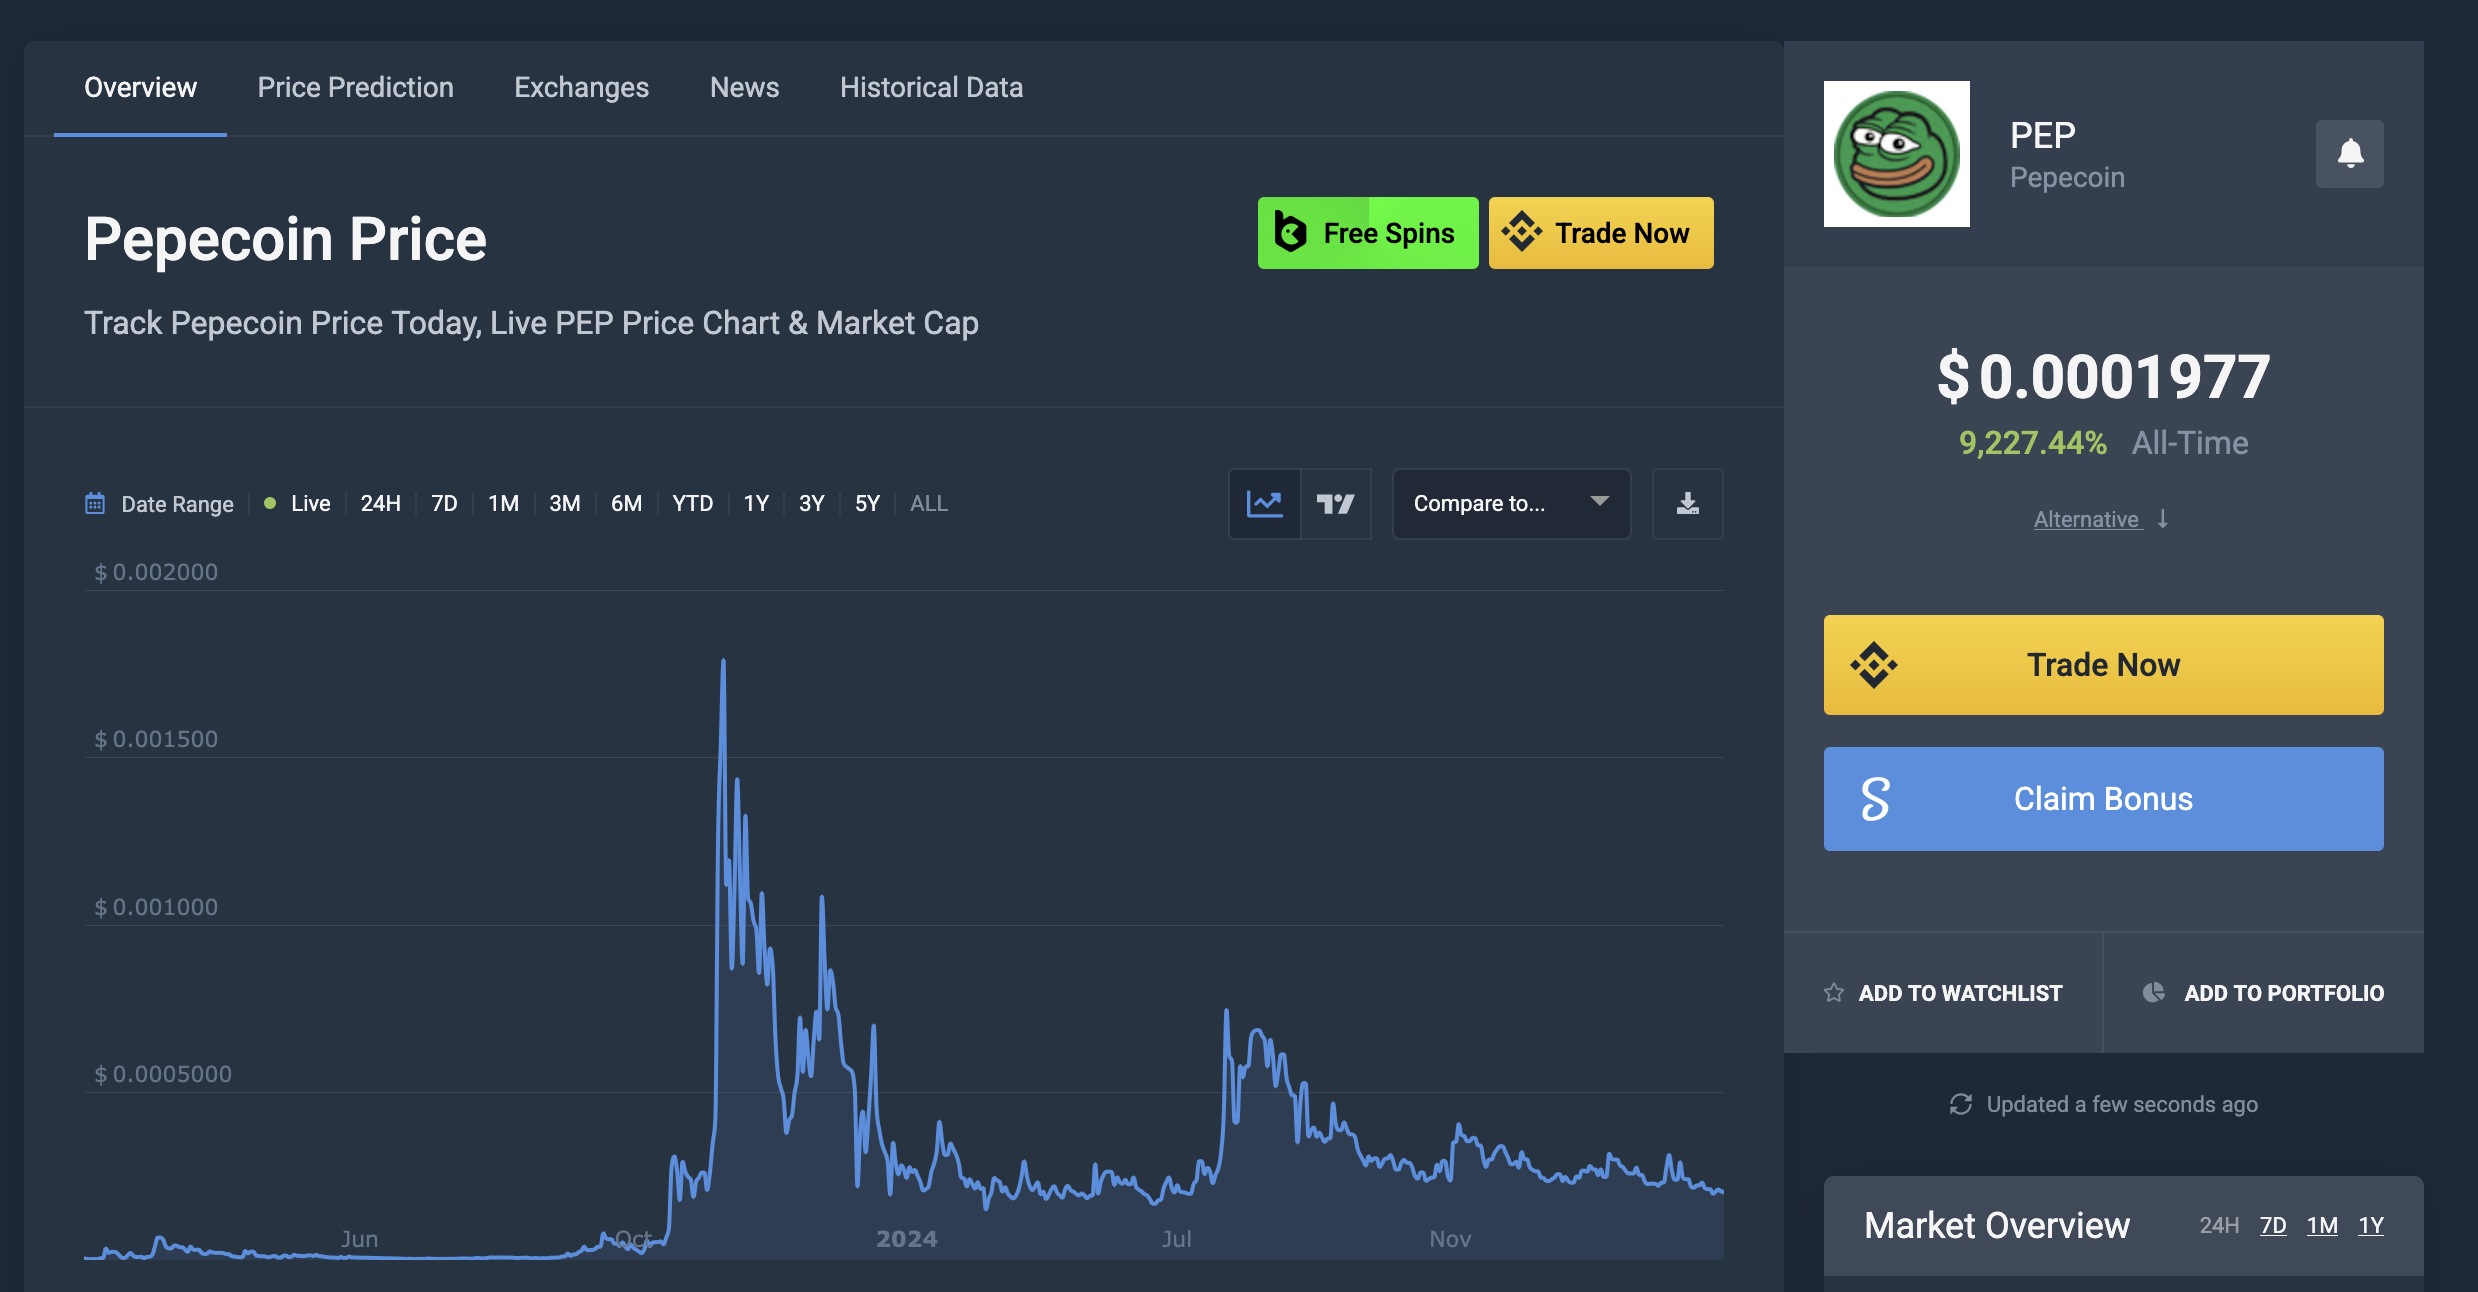This screenshot has width=2478, height=1292.
Task: Open the Price Prediction tab
Action: coord(355,88)
